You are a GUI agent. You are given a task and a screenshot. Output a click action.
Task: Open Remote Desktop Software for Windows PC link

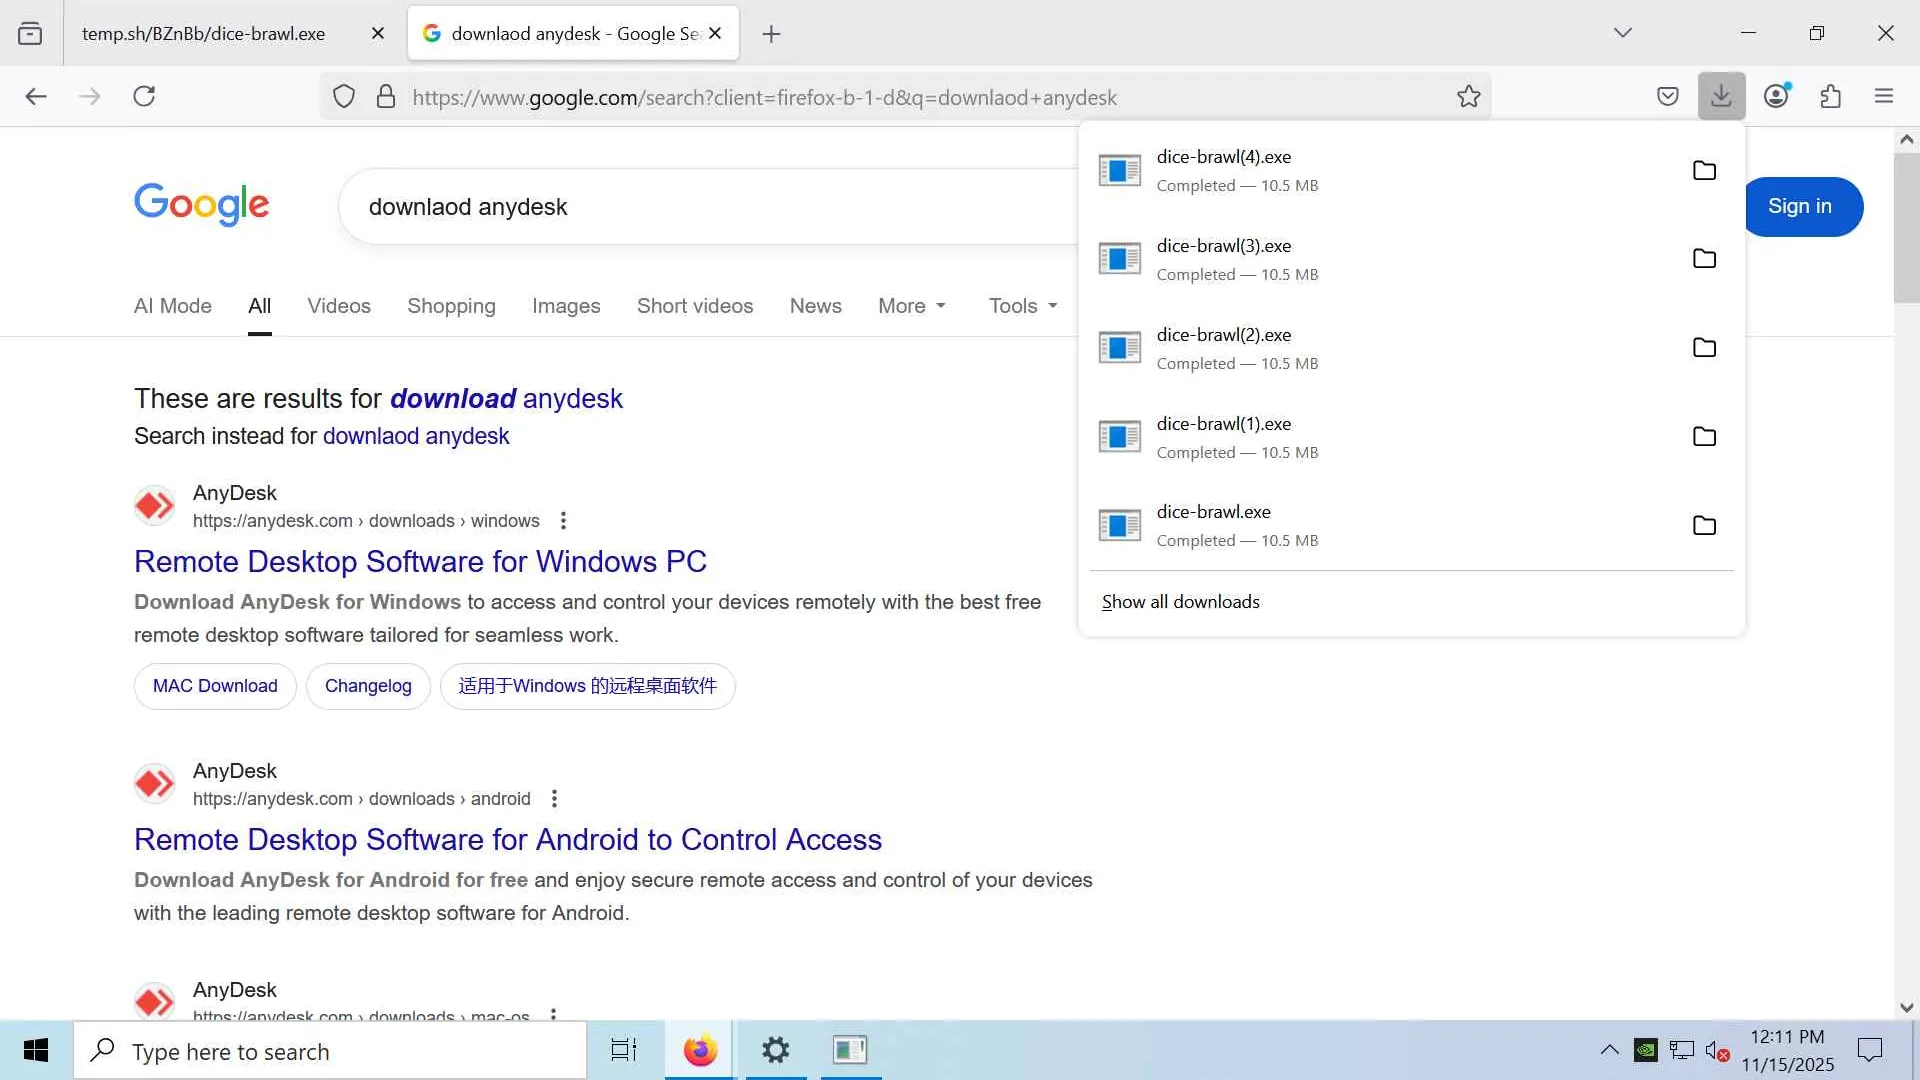(420, 562)
